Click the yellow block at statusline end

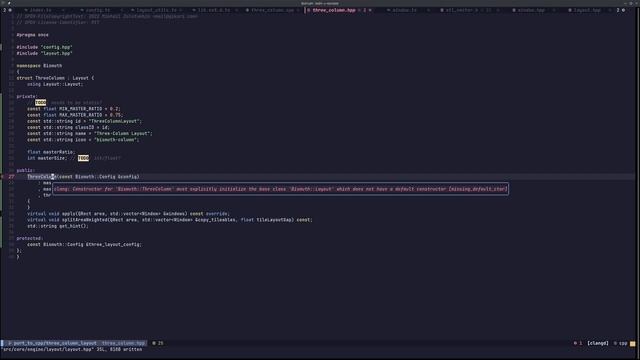[633, 344]
